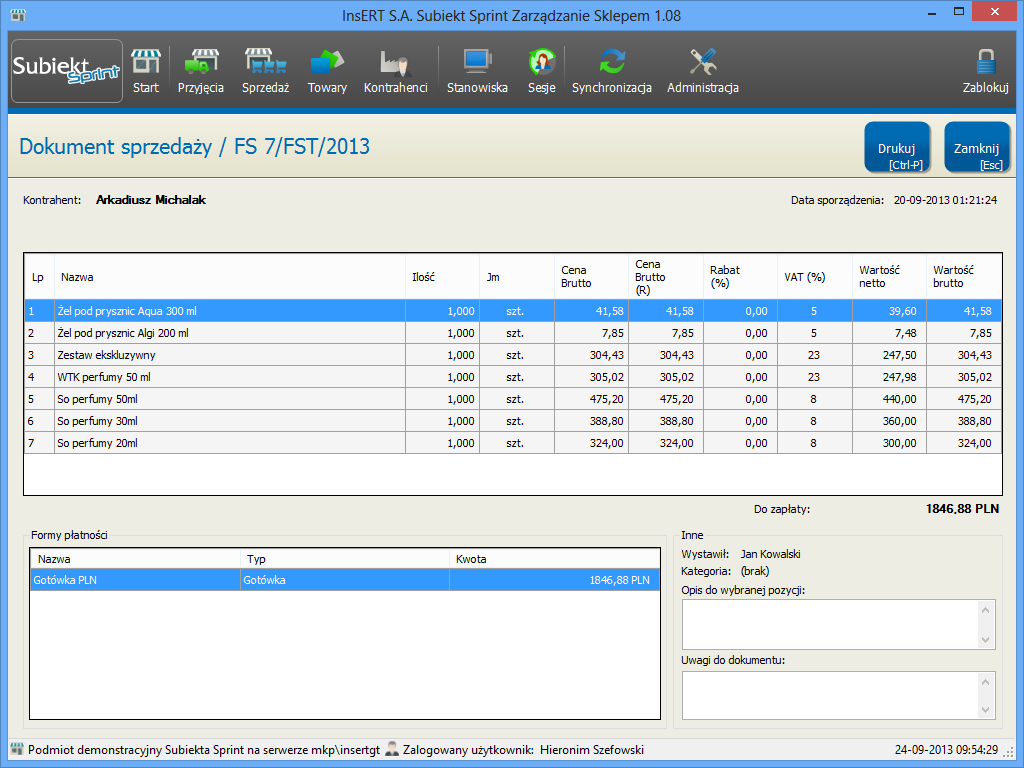Viewport: 1024px width, 768px height.
Task: Click the Lp column header
Action: pyautogui.click(x=39, y=277)
